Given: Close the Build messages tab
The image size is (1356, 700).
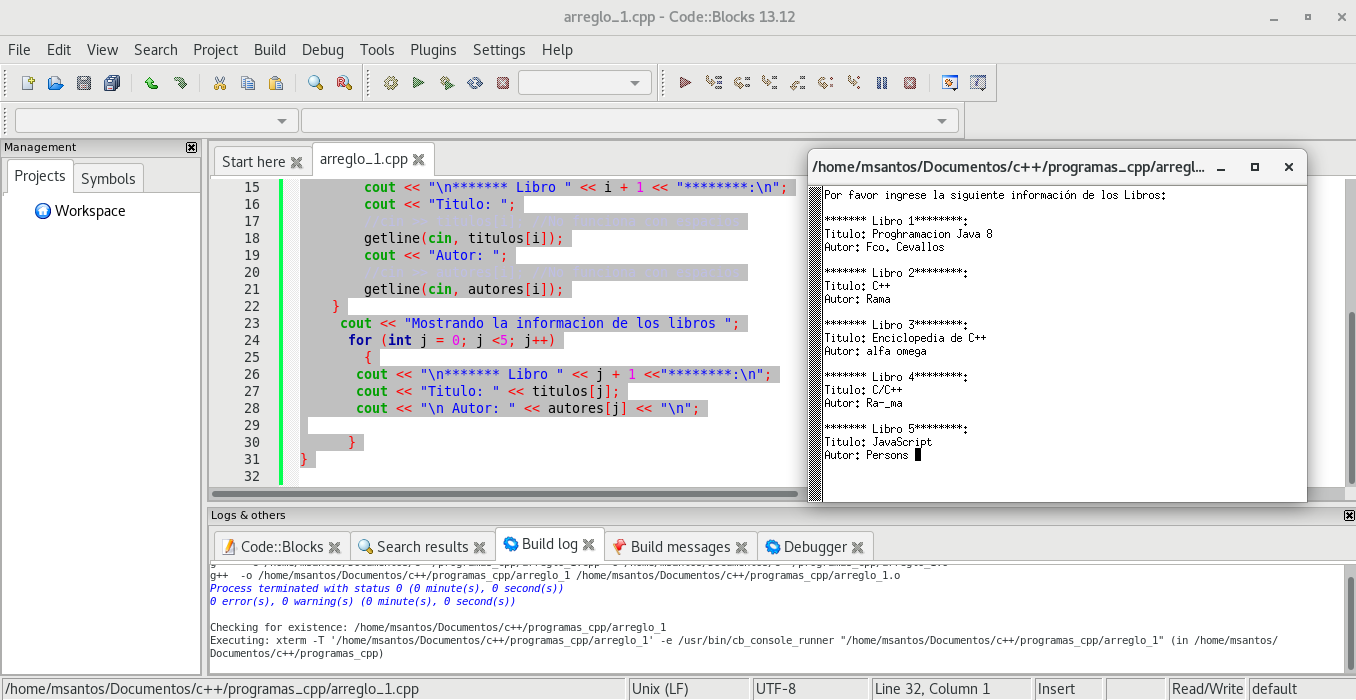Looking at the screenshot, I should pos(741,547).
